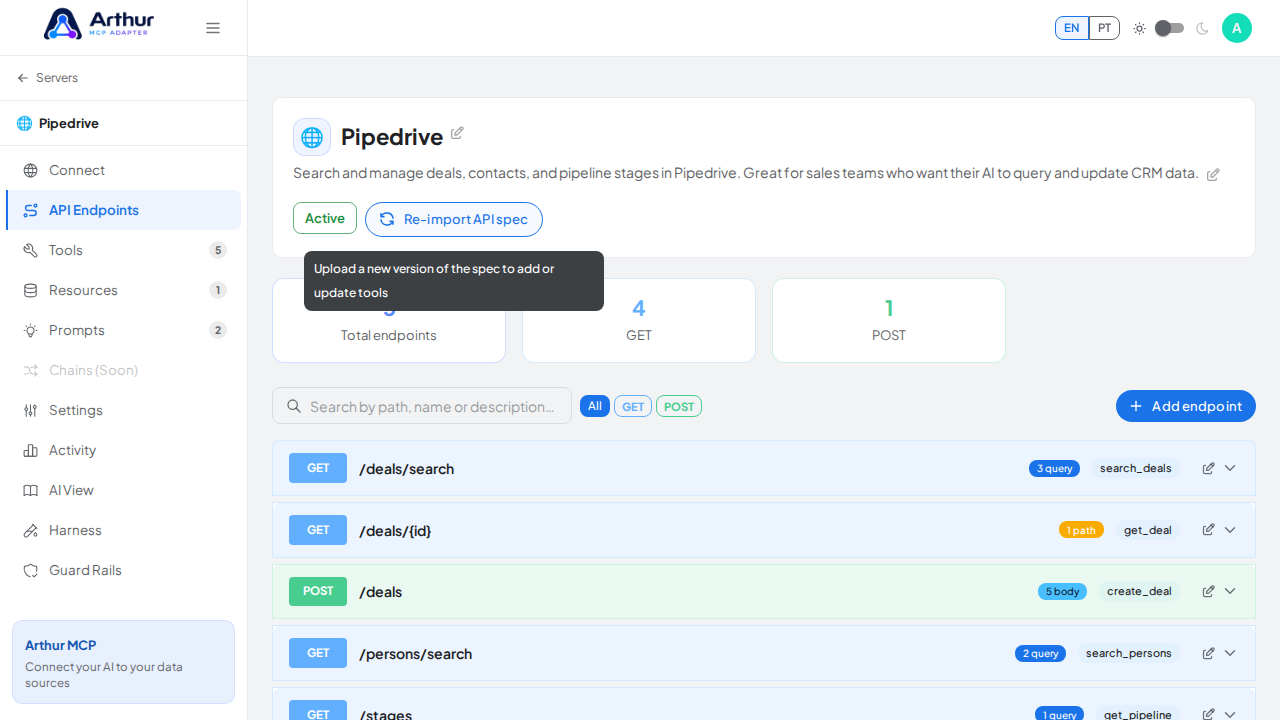Click the get_deal tool tag

pyautogui.click(x=1148, y=530)
